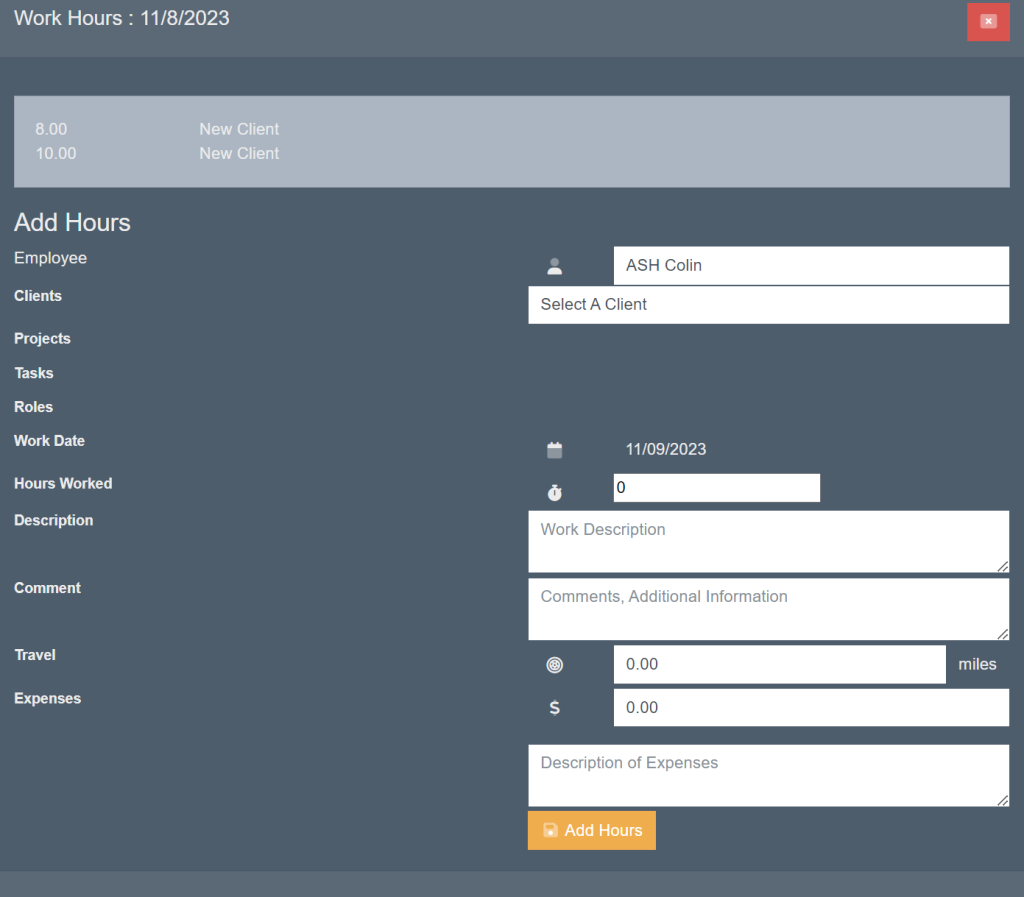Click the Expenses amount input field

(x=810, y=708)
